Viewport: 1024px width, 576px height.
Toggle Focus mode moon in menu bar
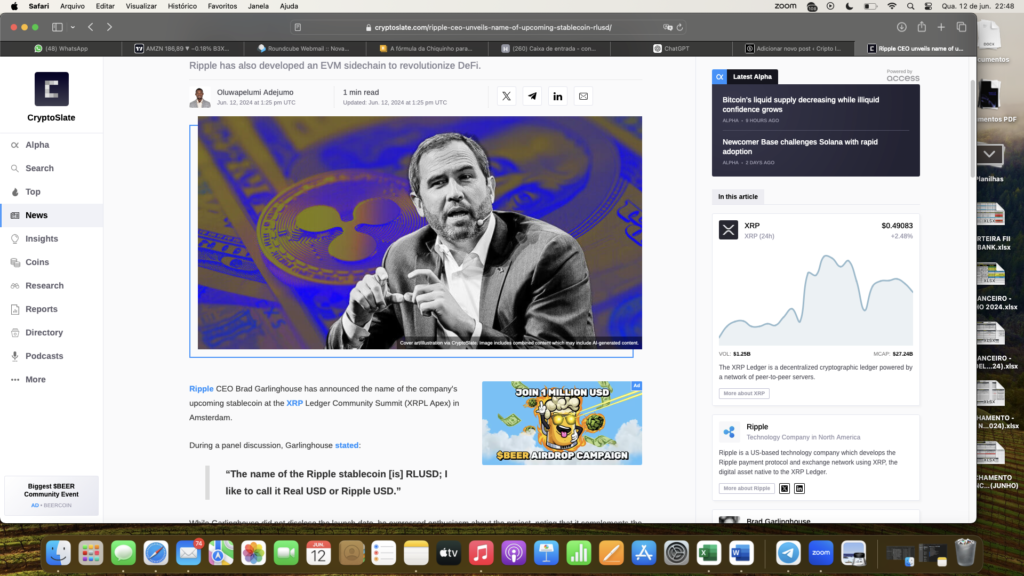pyautogui.click(x=849, y=7)
